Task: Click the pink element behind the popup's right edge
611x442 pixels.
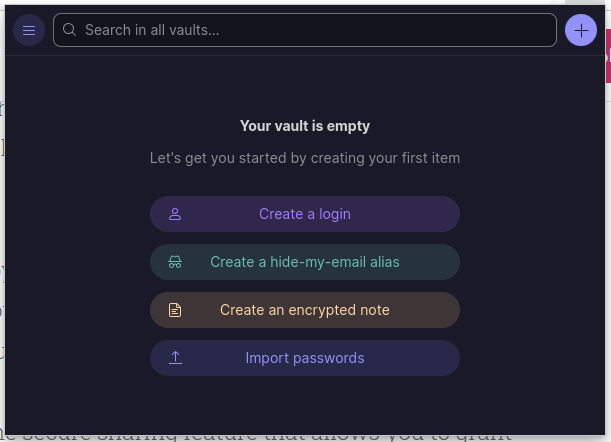Action: 608,55
